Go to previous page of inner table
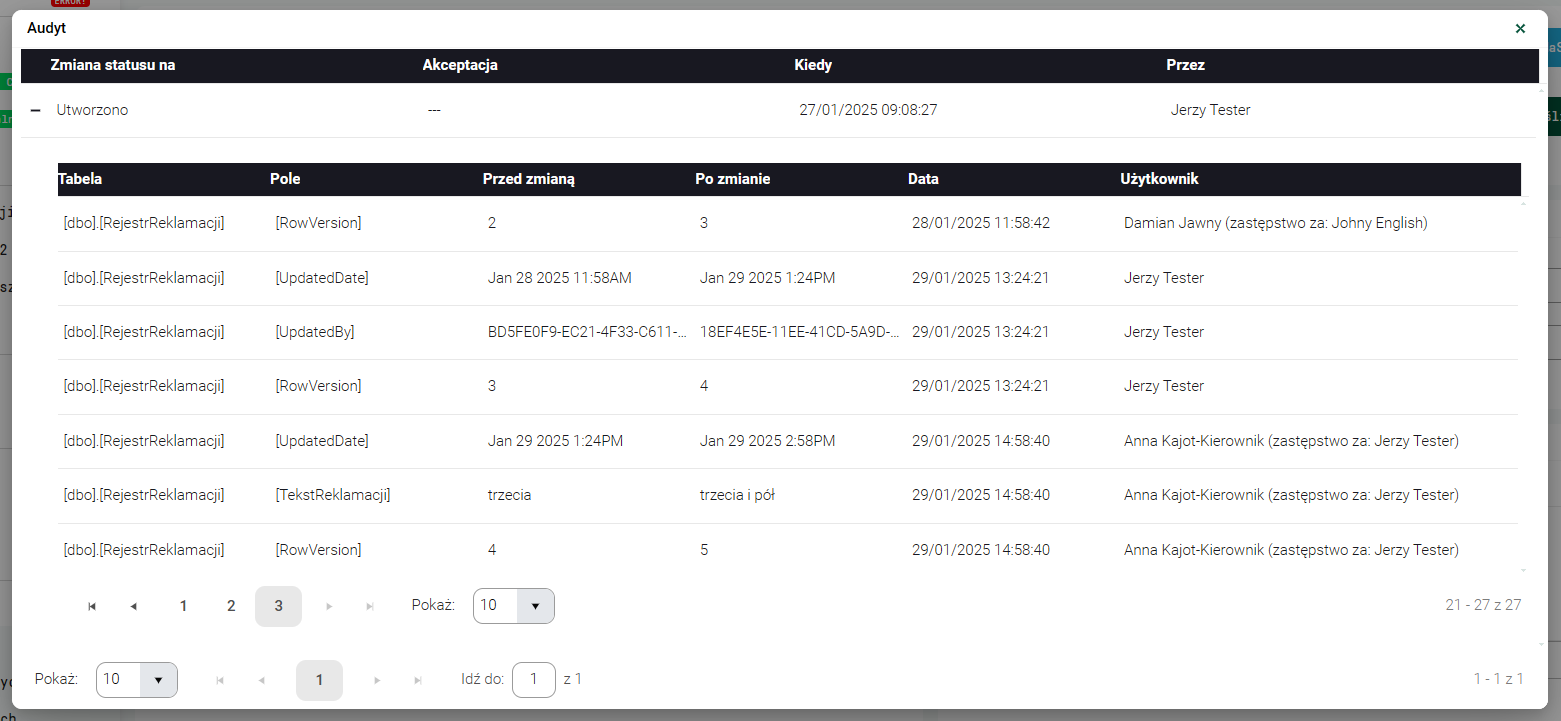The height and width of the screenshot is (721, 1561). [x=134, y=606]
